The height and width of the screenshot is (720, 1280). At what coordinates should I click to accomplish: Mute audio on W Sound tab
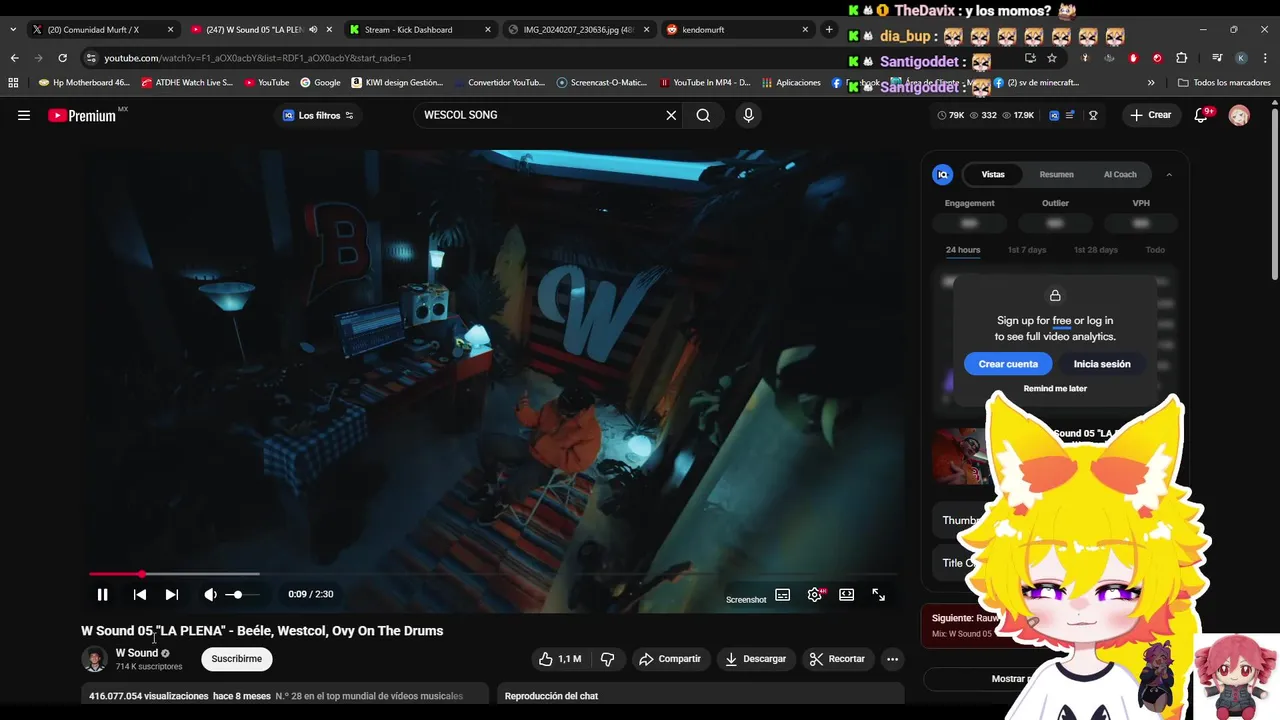(x=313, y=30)
